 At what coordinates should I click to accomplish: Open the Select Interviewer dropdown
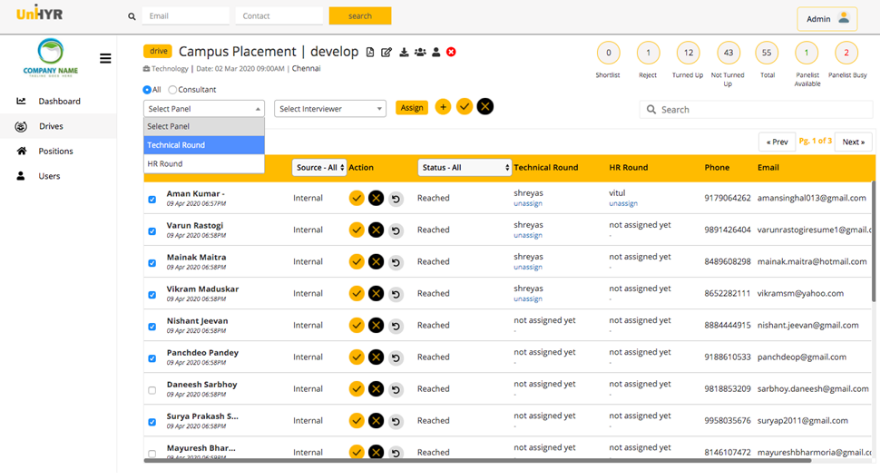pos(330,109)
